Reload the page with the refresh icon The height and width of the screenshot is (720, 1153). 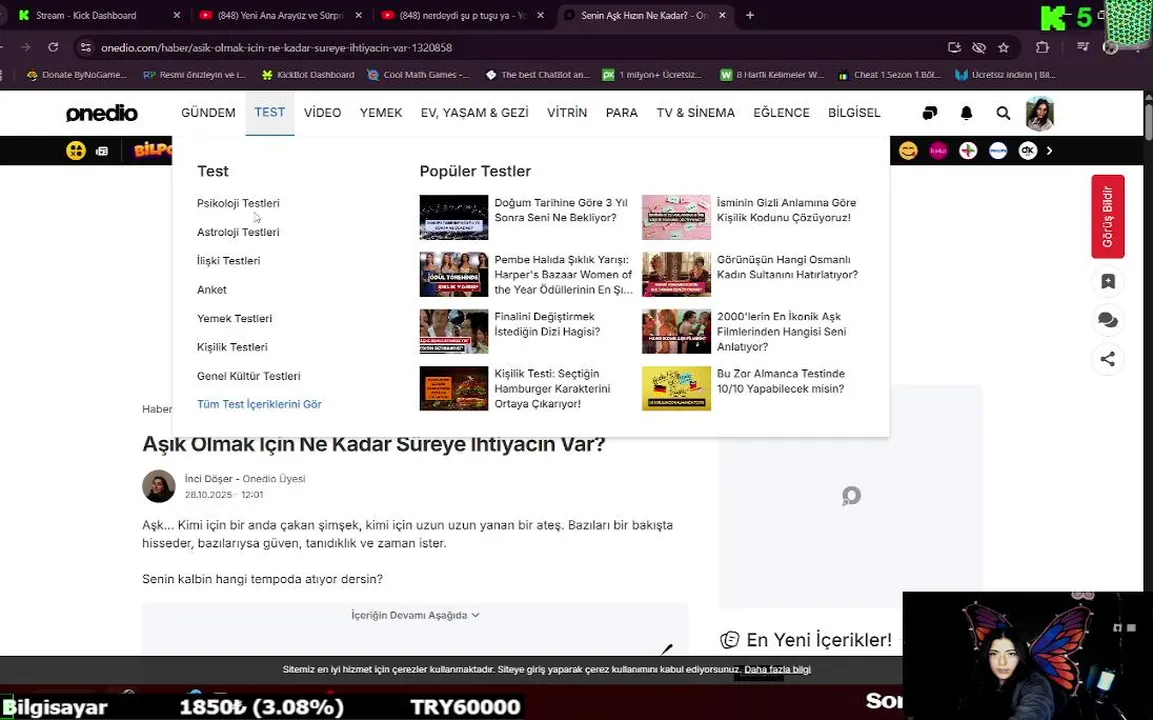tap(53, 47)
